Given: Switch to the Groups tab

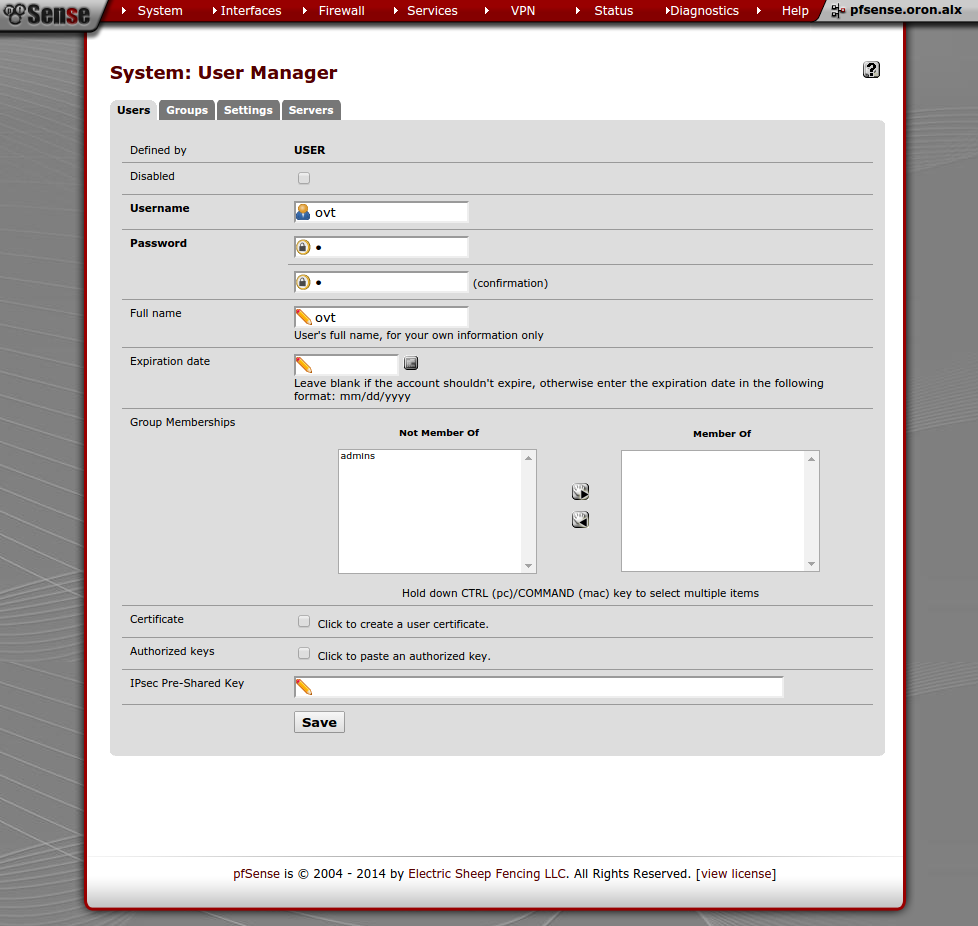Looking at the screenshot, I should pyautogui.click(x=186, y=110).
